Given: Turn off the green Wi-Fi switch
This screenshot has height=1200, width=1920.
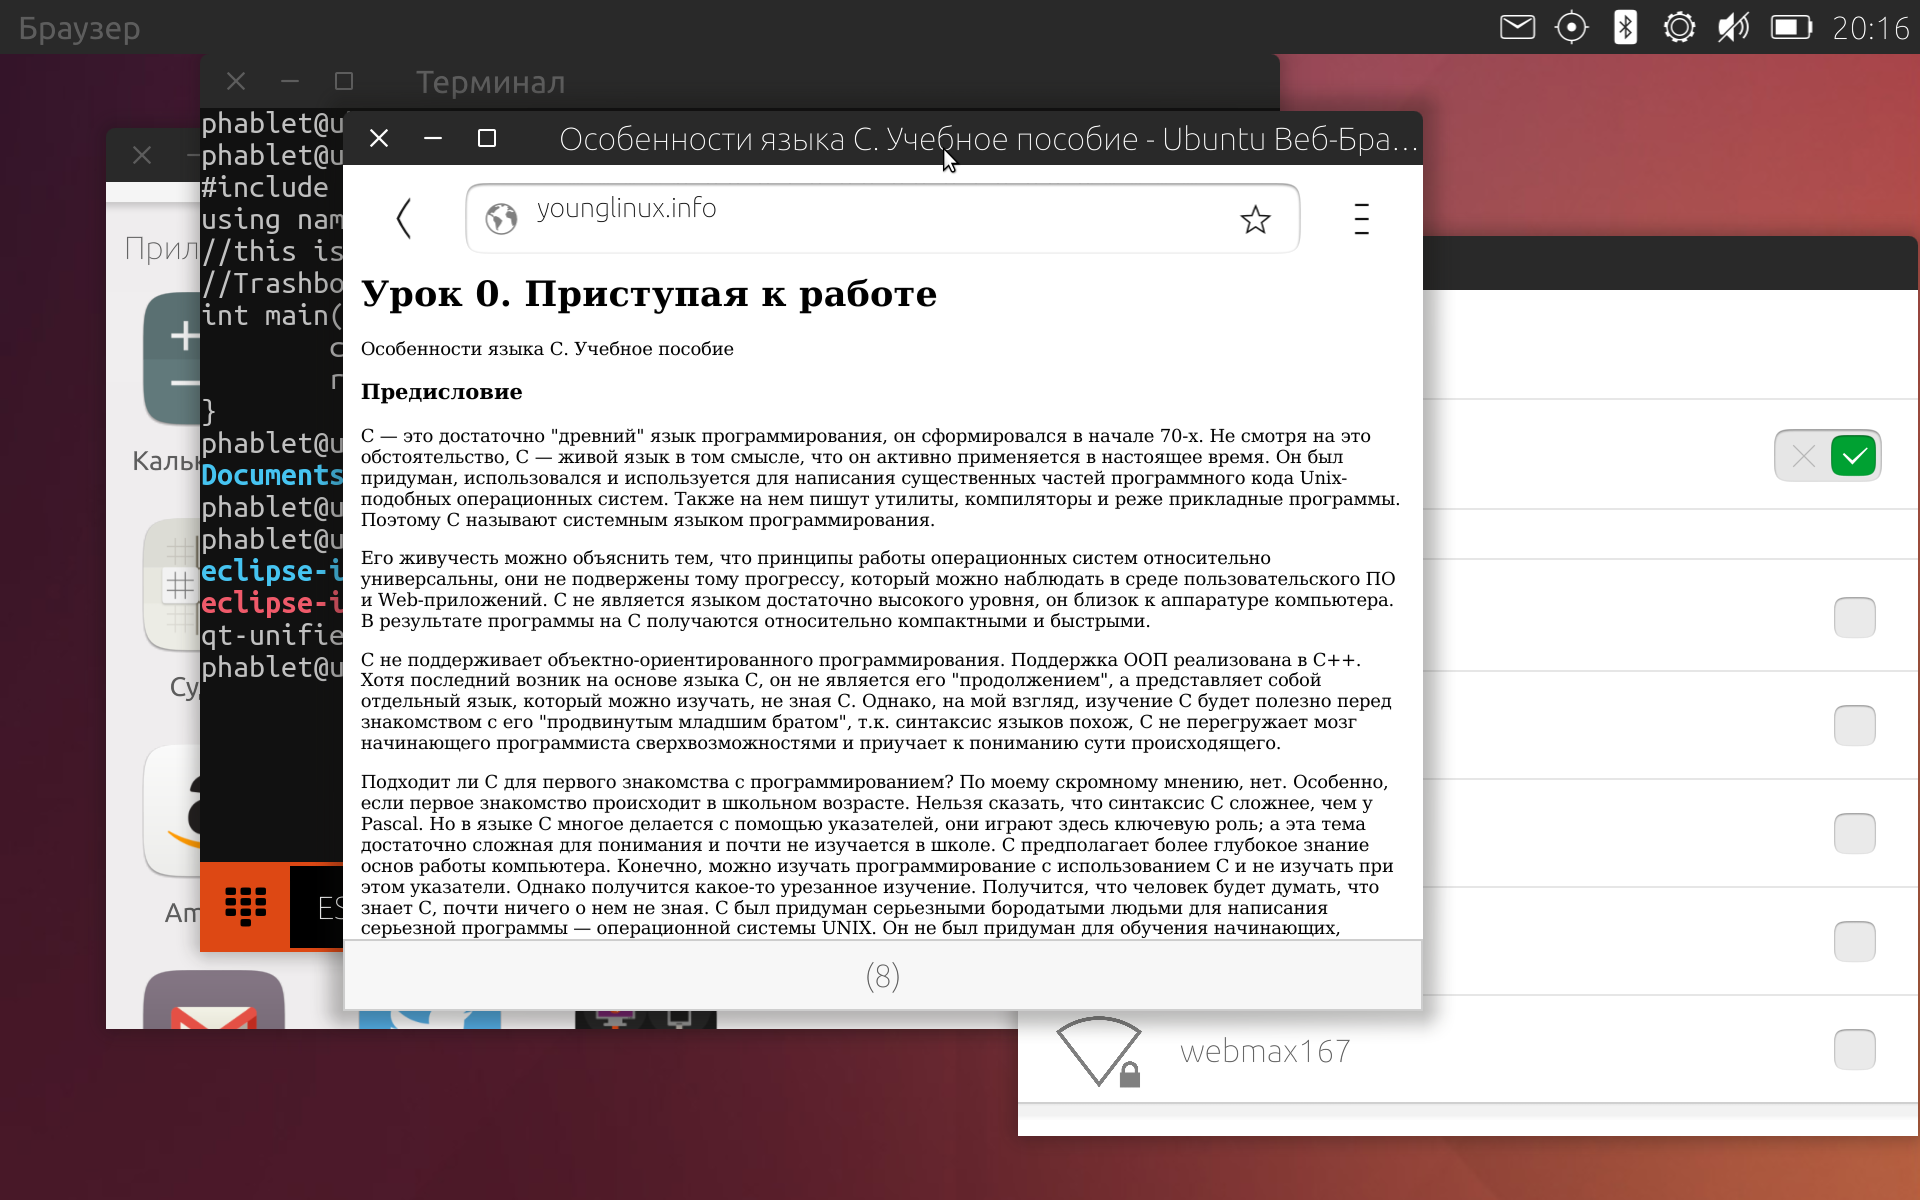Looking at the screenshot, I should (1827, 456).
